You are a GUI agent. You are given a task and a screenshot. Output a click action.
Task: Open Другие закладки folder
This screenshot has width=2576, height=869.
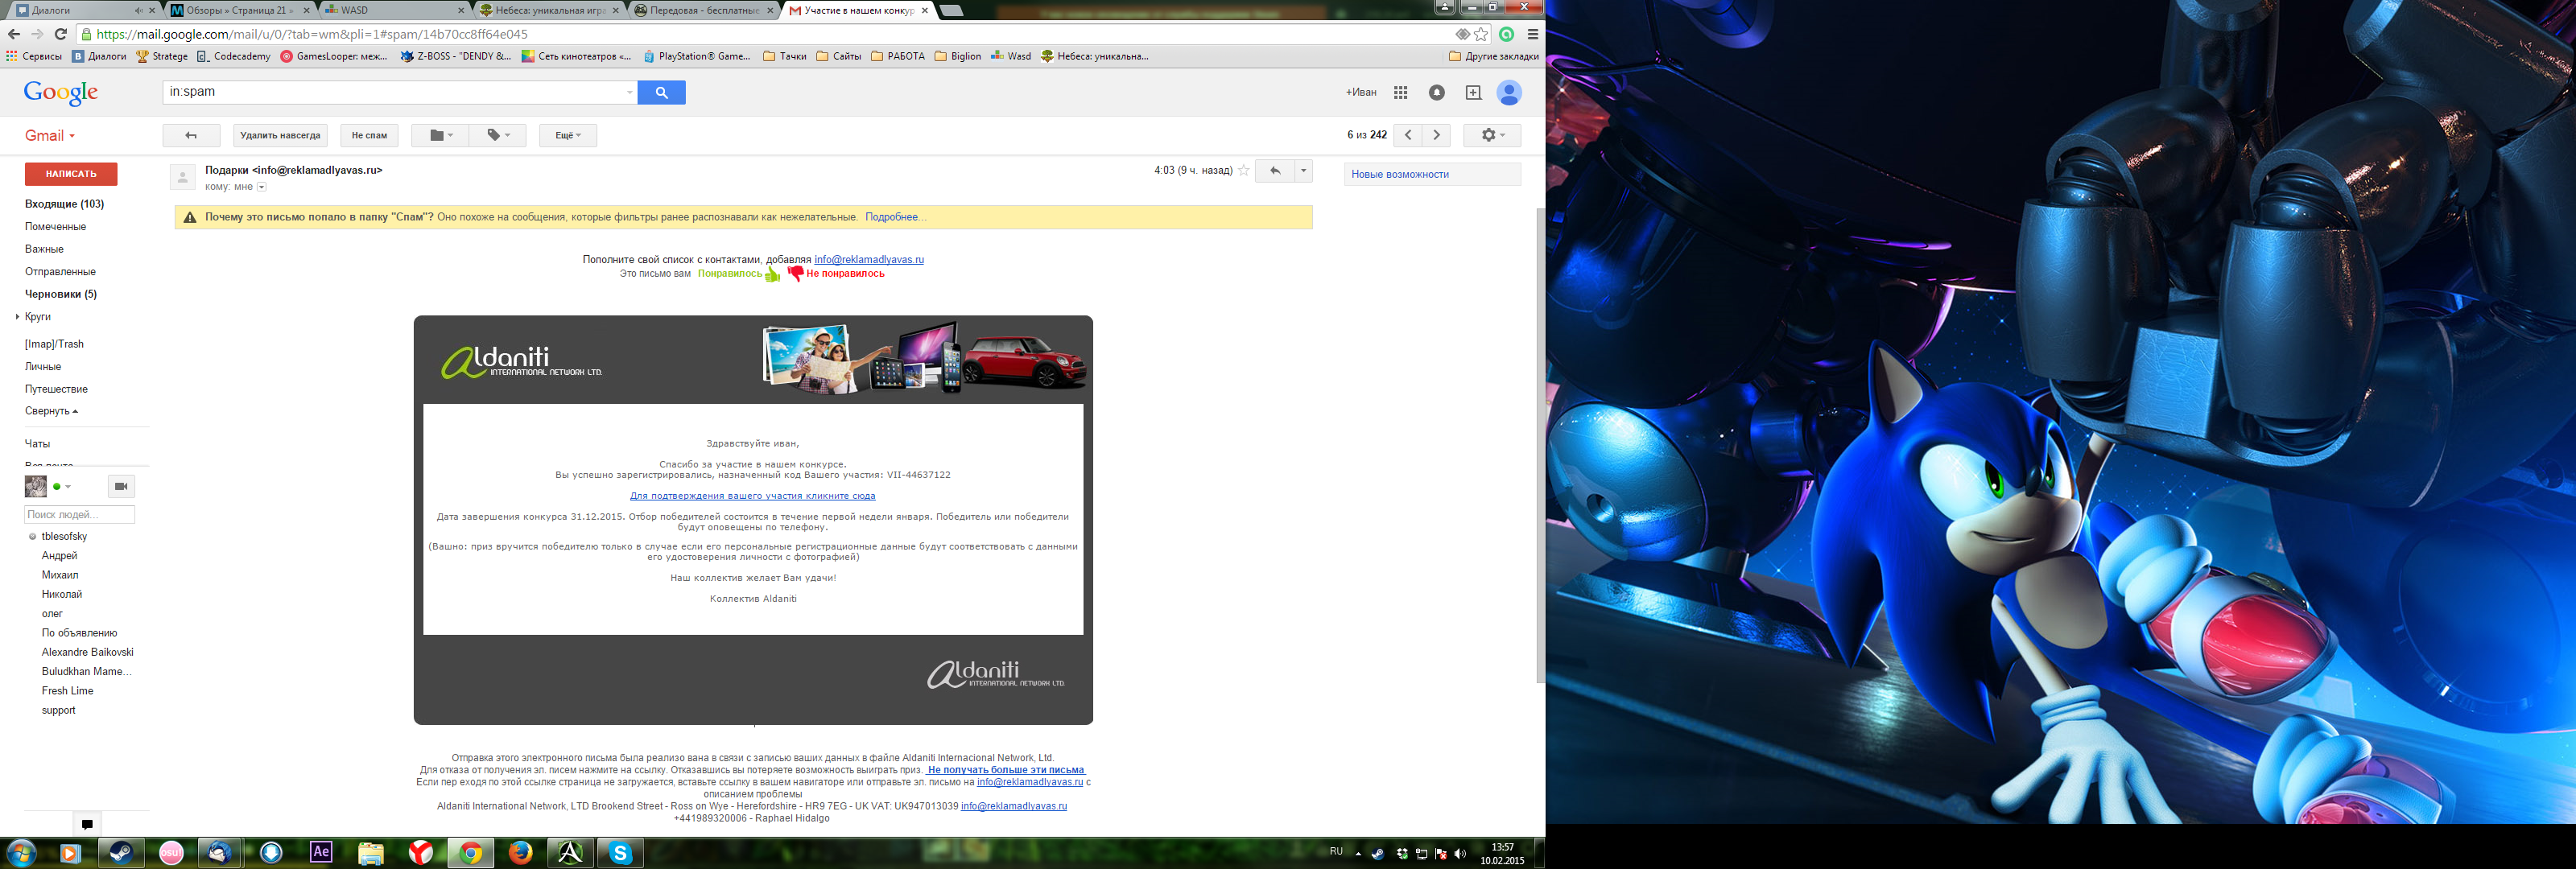pyautogui.click(x=1493, y=56)
